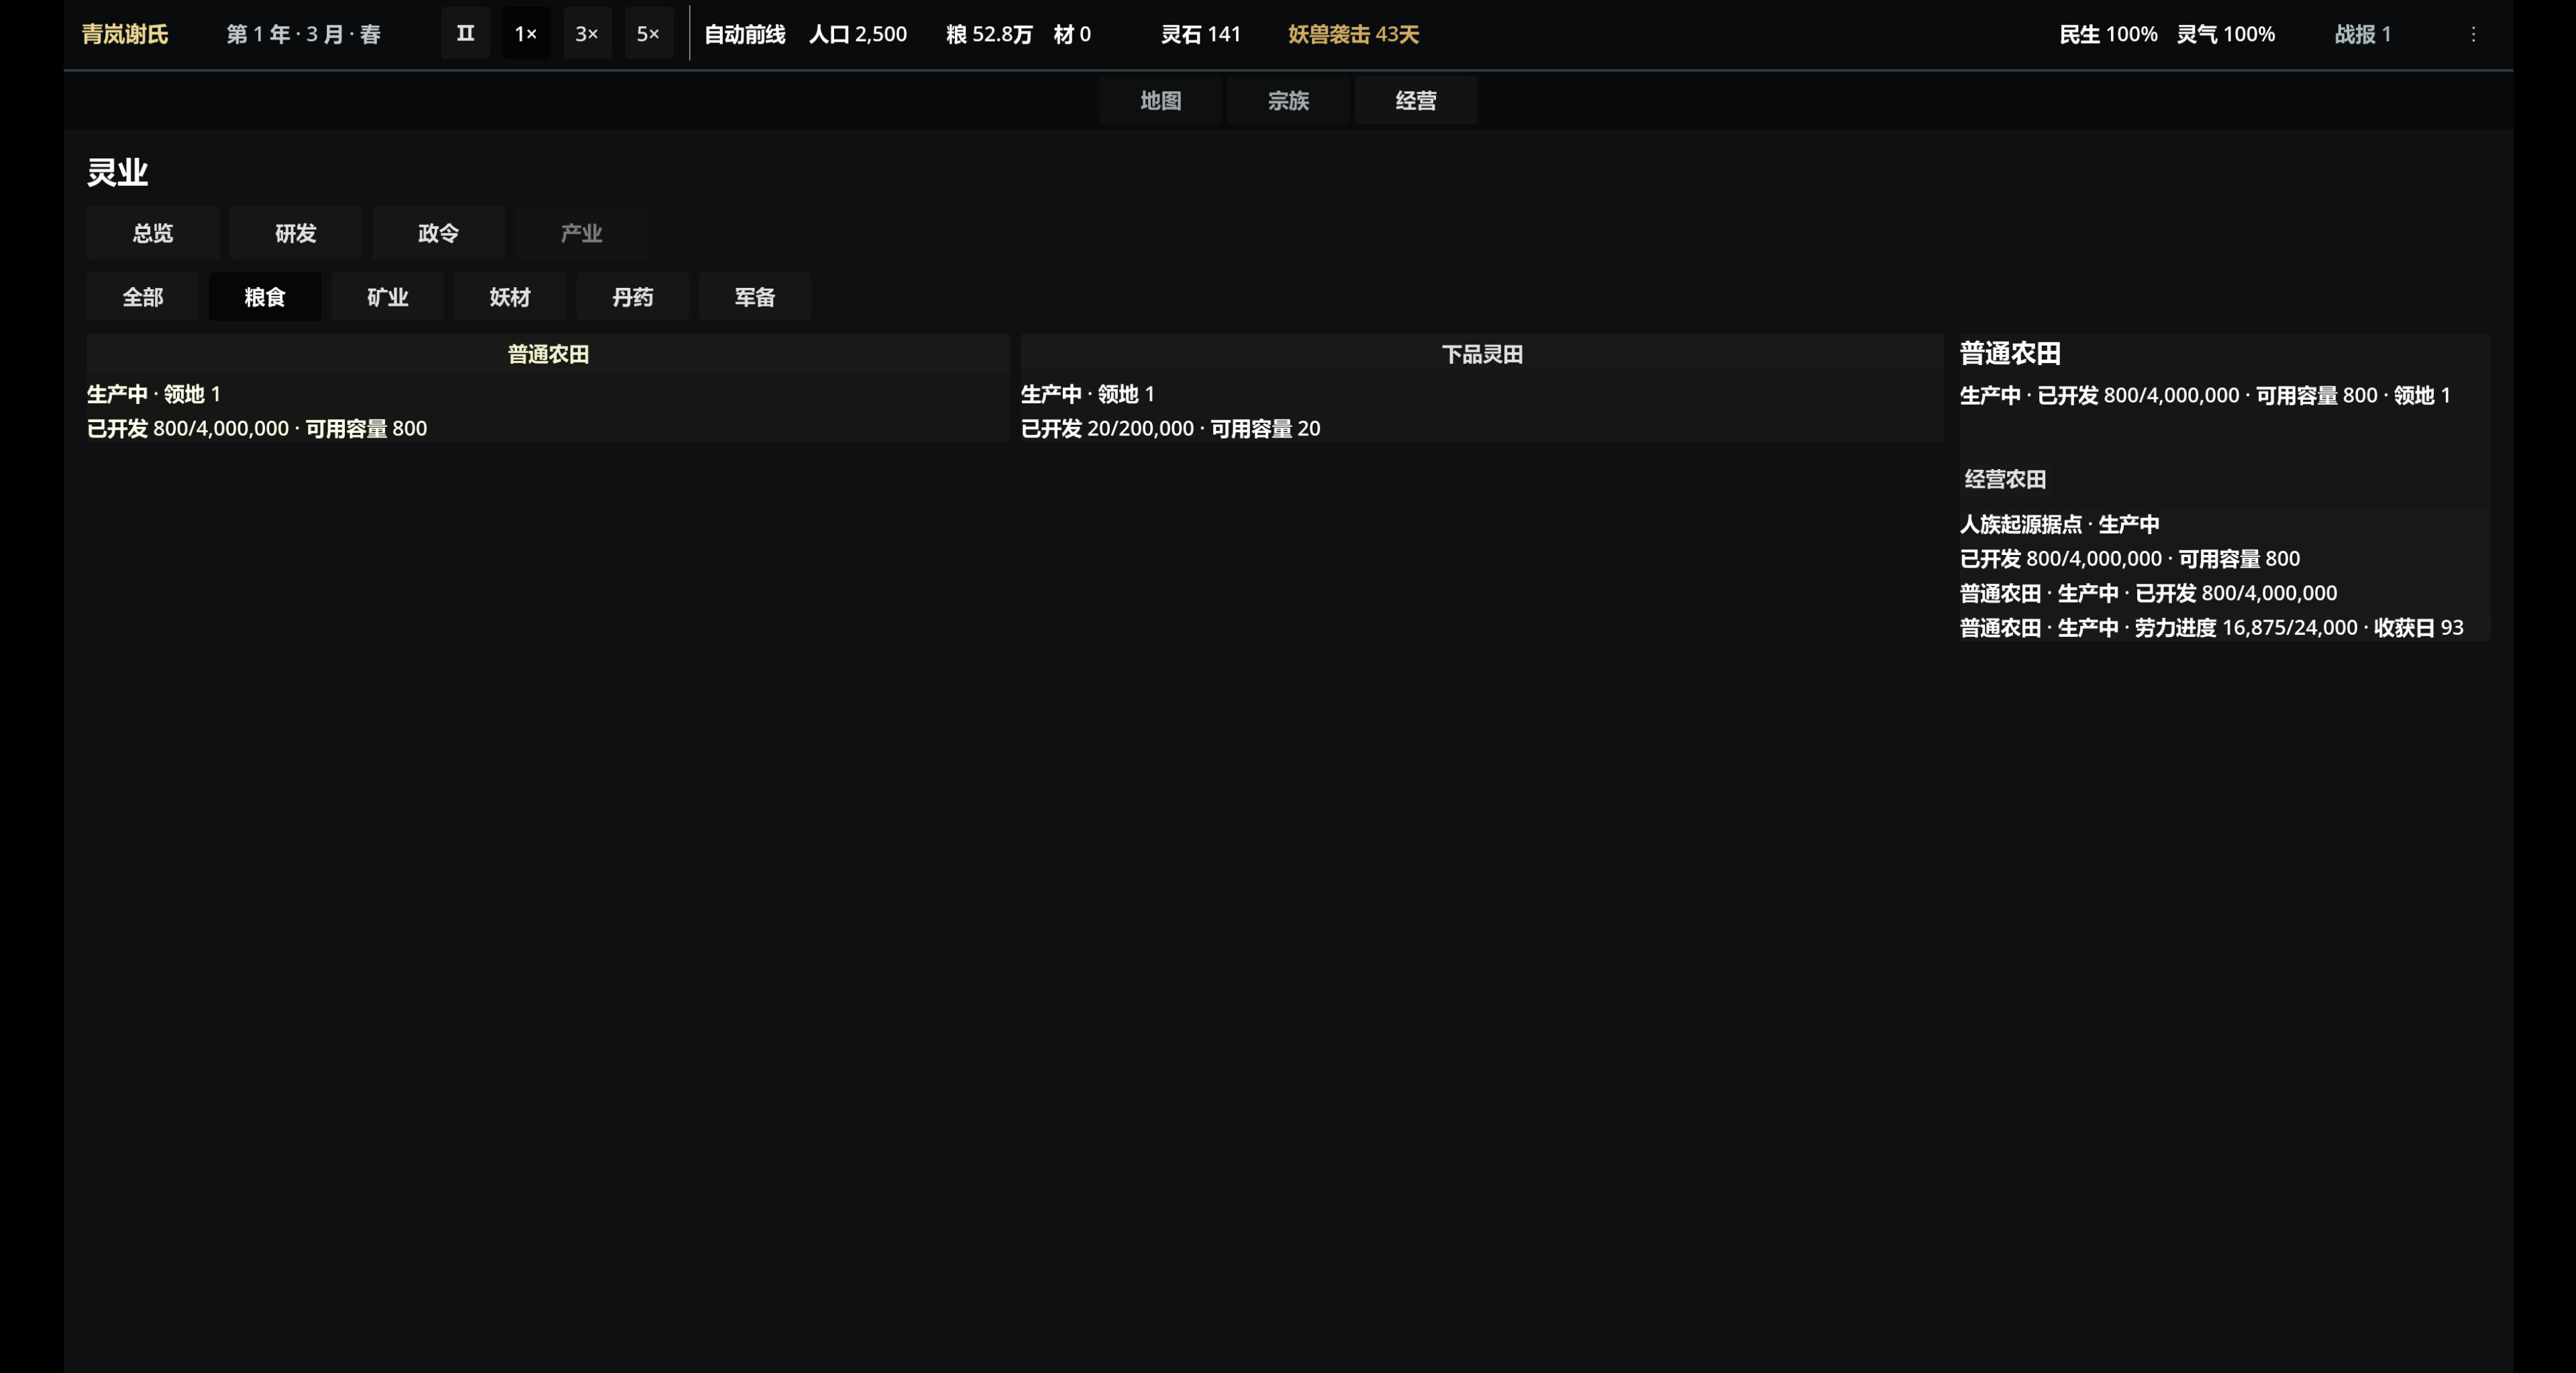The width and height of the screenshot is (2576, 1373).
Task: Click the 妖兽袭击 43天 warning
Action: click(1353, 34)
